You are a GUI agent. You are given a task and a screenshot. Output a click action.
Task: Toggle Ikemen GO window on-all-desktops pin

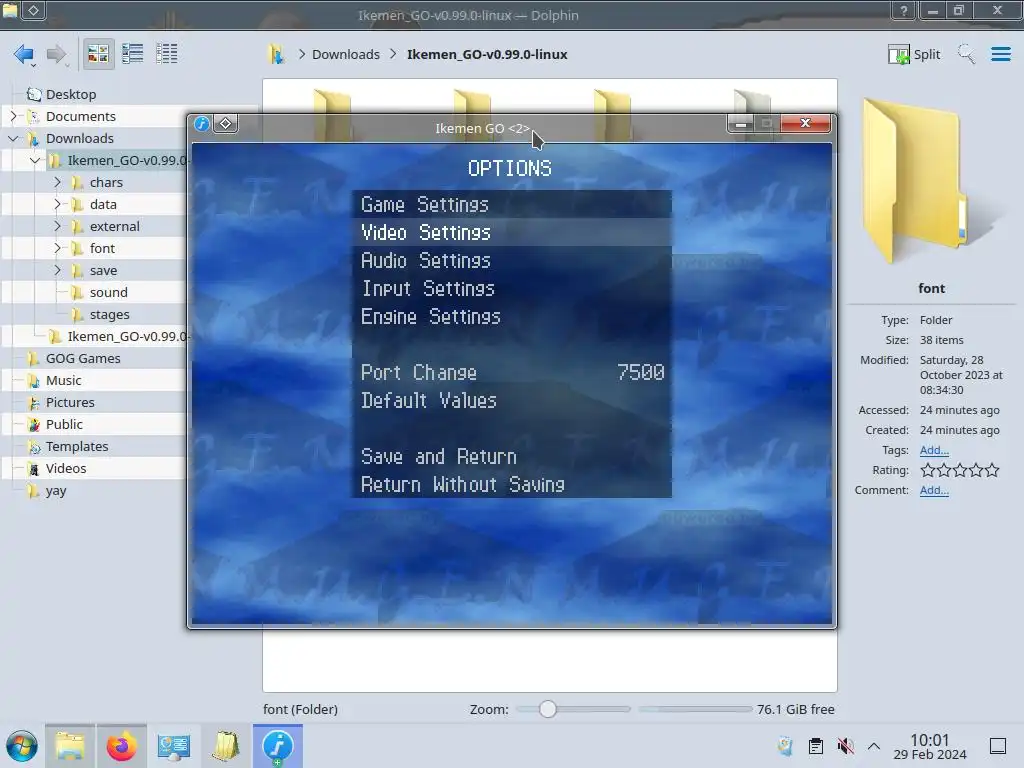click(225, 123)
